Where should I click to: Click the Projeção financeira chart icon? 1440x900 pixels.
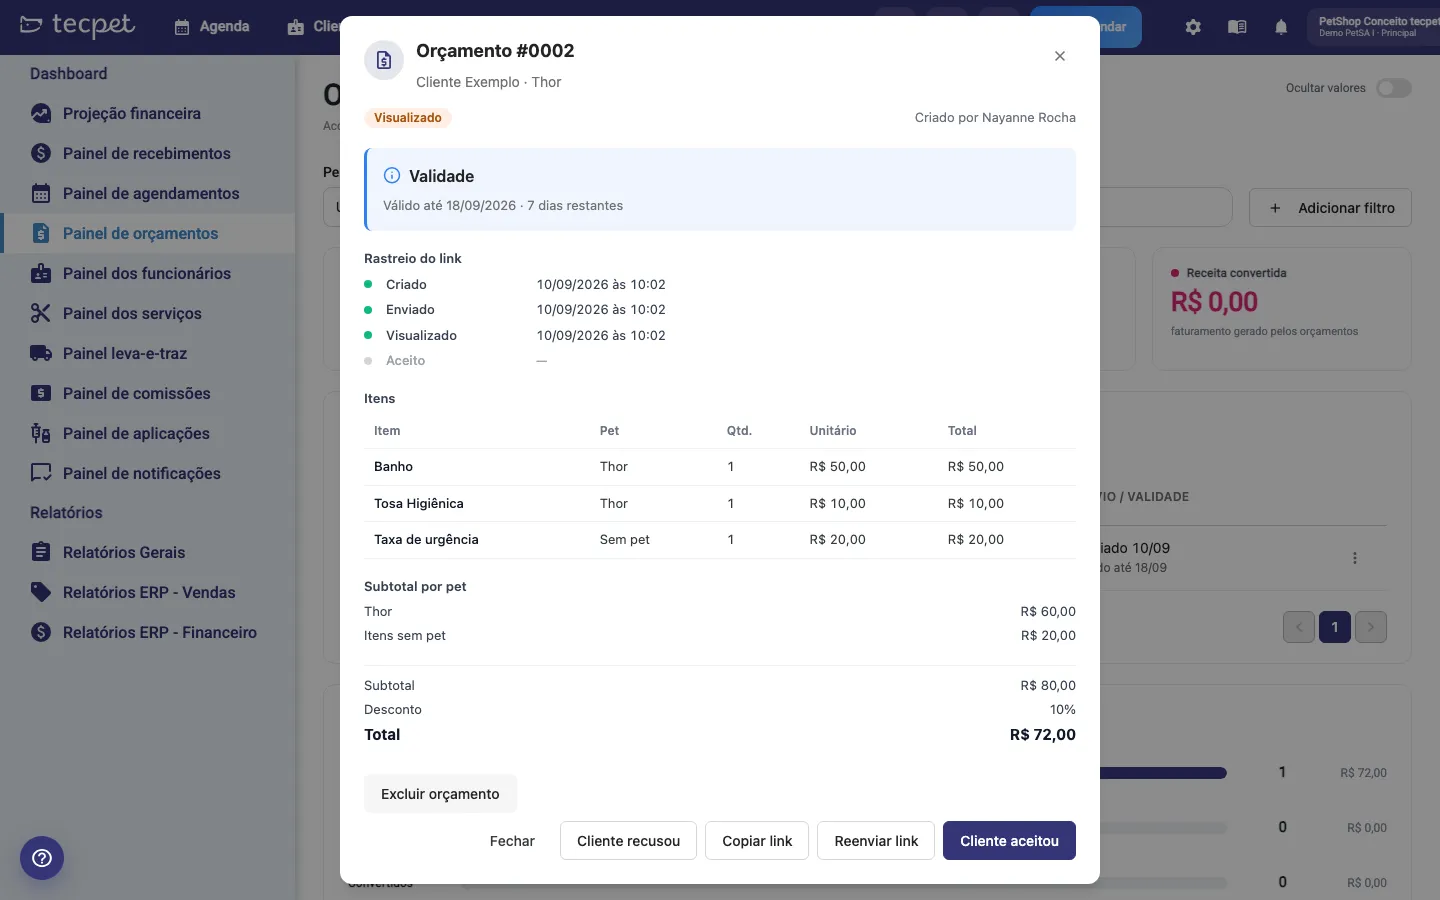pos(41,113)
